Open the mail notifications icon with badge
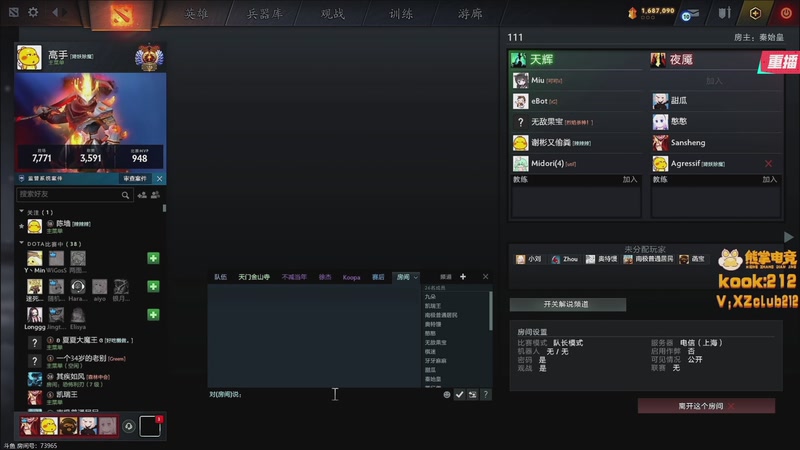 click(x=690, y=14)
